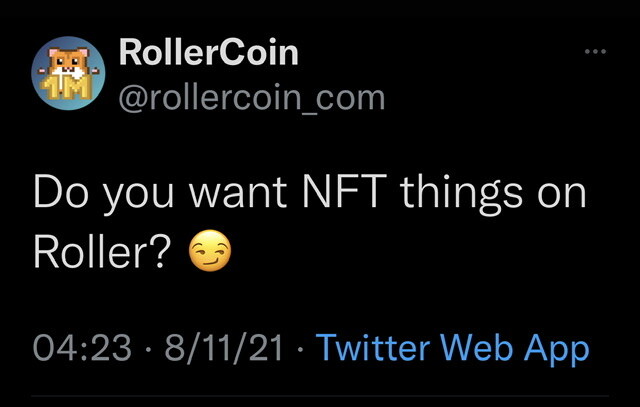Image resolution: width=640 pixels, height=407 pixels.
Task: Click the RollerCoin hamster profile avatar
Action: pos(69,73)
